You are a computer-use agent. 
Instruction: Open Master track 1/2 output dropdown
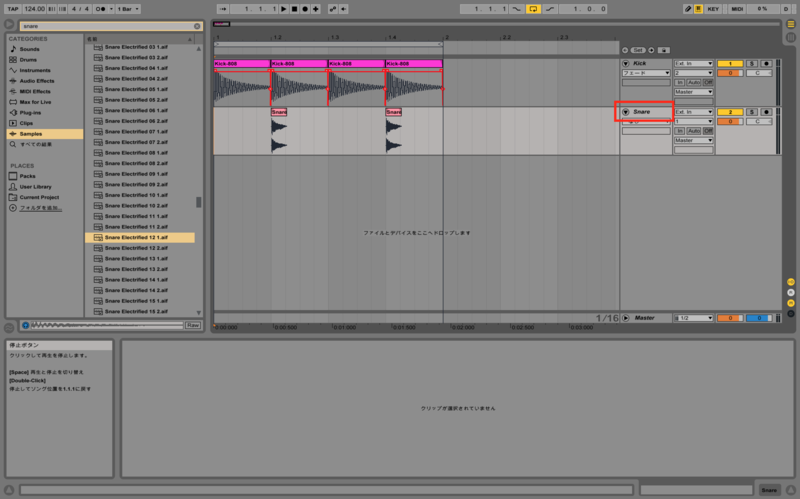(x=693, y=318)
